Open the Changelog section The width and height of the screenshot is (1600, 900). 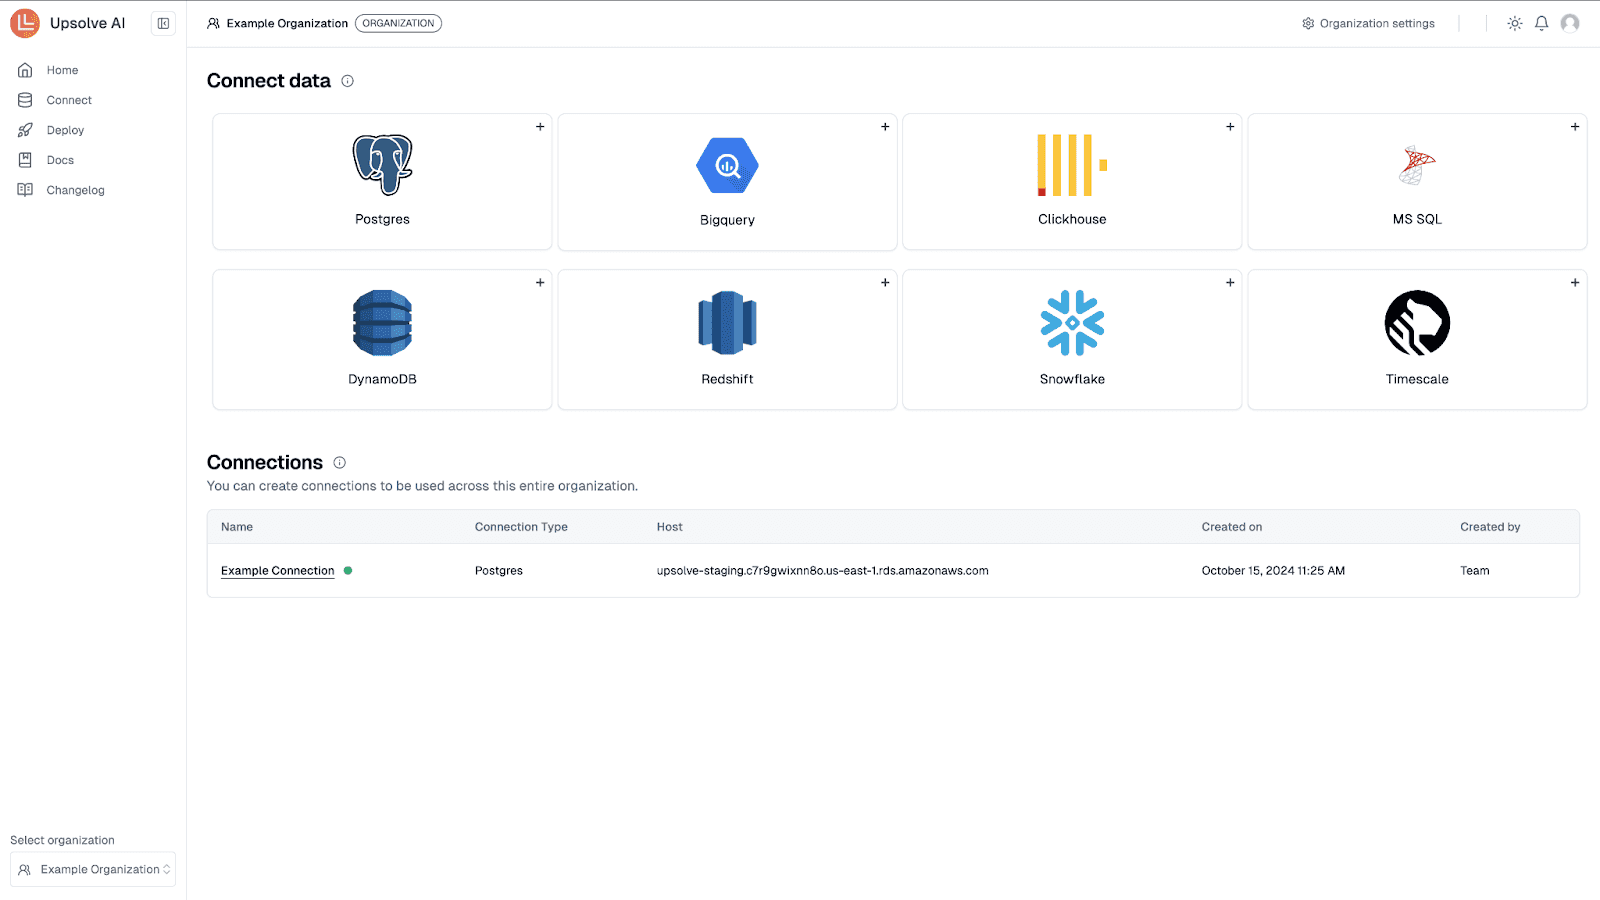(x=75, y=189)
